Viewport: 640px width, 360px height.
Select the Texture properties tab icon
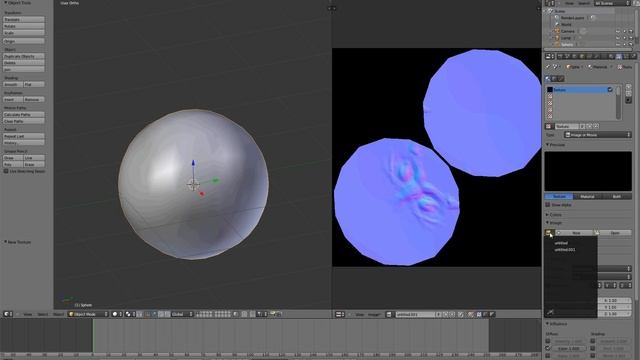pos(619,56)
